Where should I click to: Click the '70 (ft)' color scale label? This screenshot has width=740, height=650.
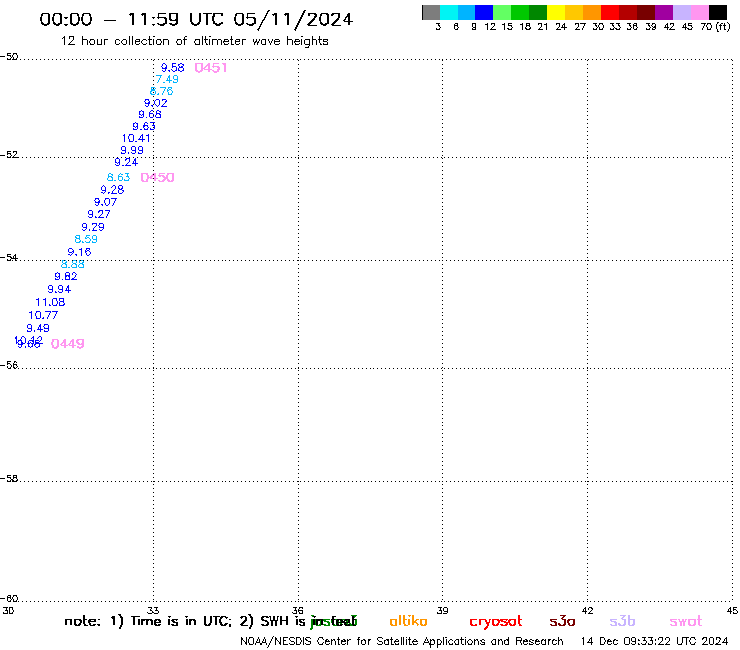(x=715, y=27)
